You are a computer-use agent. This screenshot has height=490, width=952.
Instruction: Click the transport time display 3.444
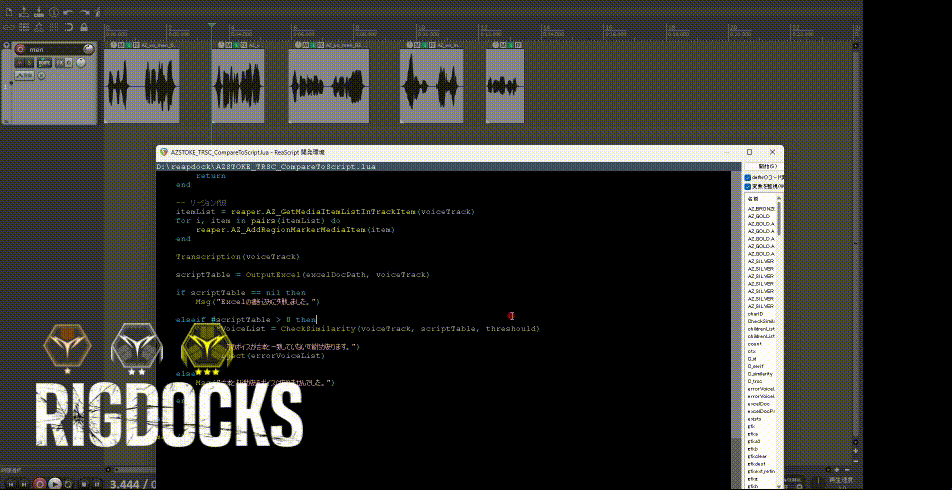pyautogui.click(x=125, y=484)
